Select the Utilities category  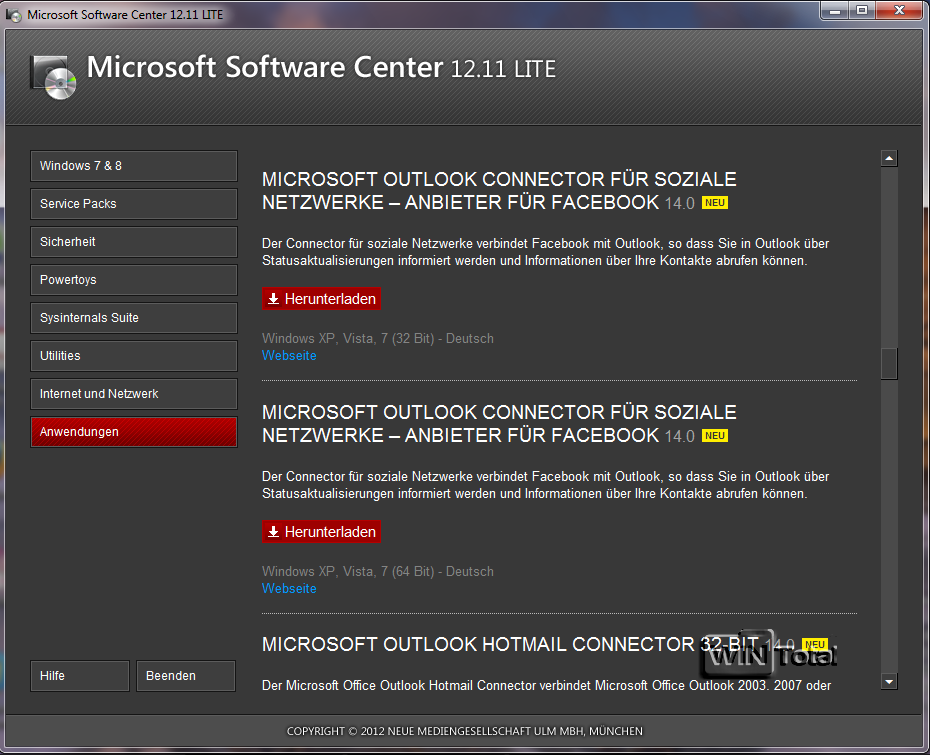coord(133,356)
